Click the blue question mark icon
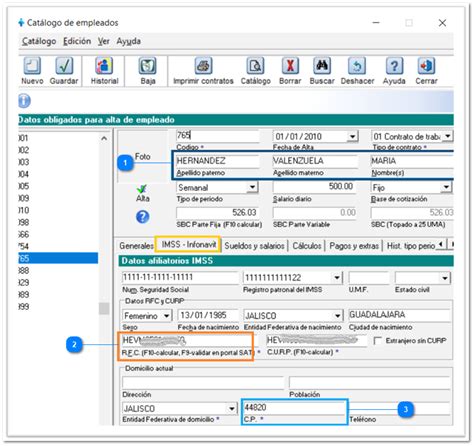The height and width of the screenshot is (446, 474). coord(143,217)
